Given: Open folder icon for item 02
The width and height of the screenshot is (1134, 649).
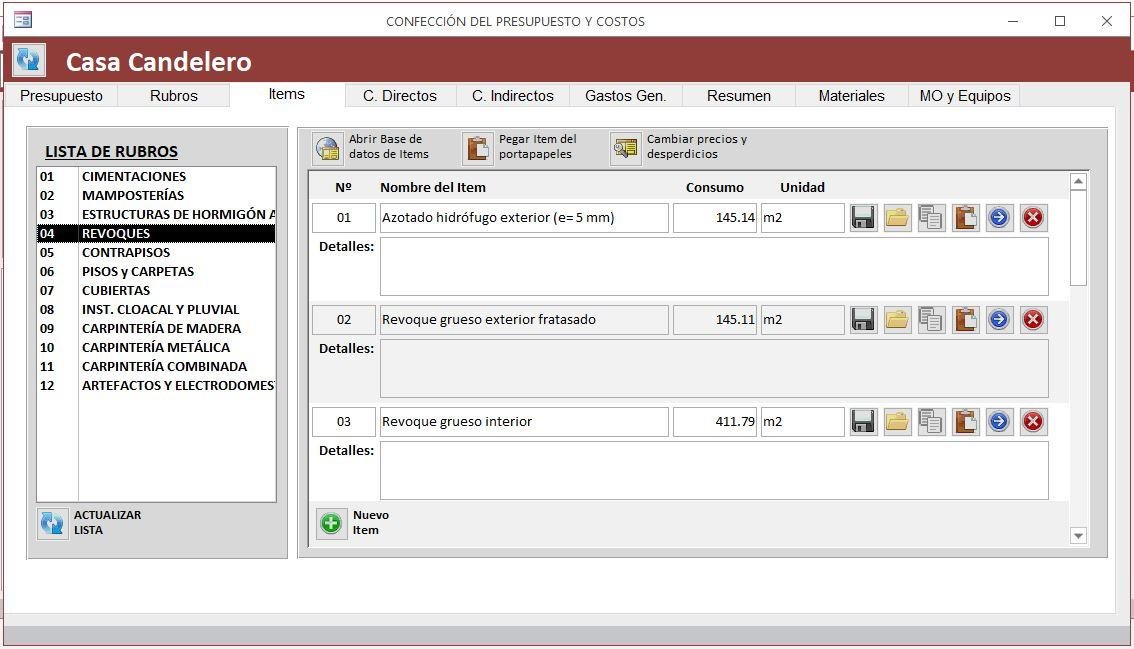Looking at the screenshot, I should coord(897,320).
